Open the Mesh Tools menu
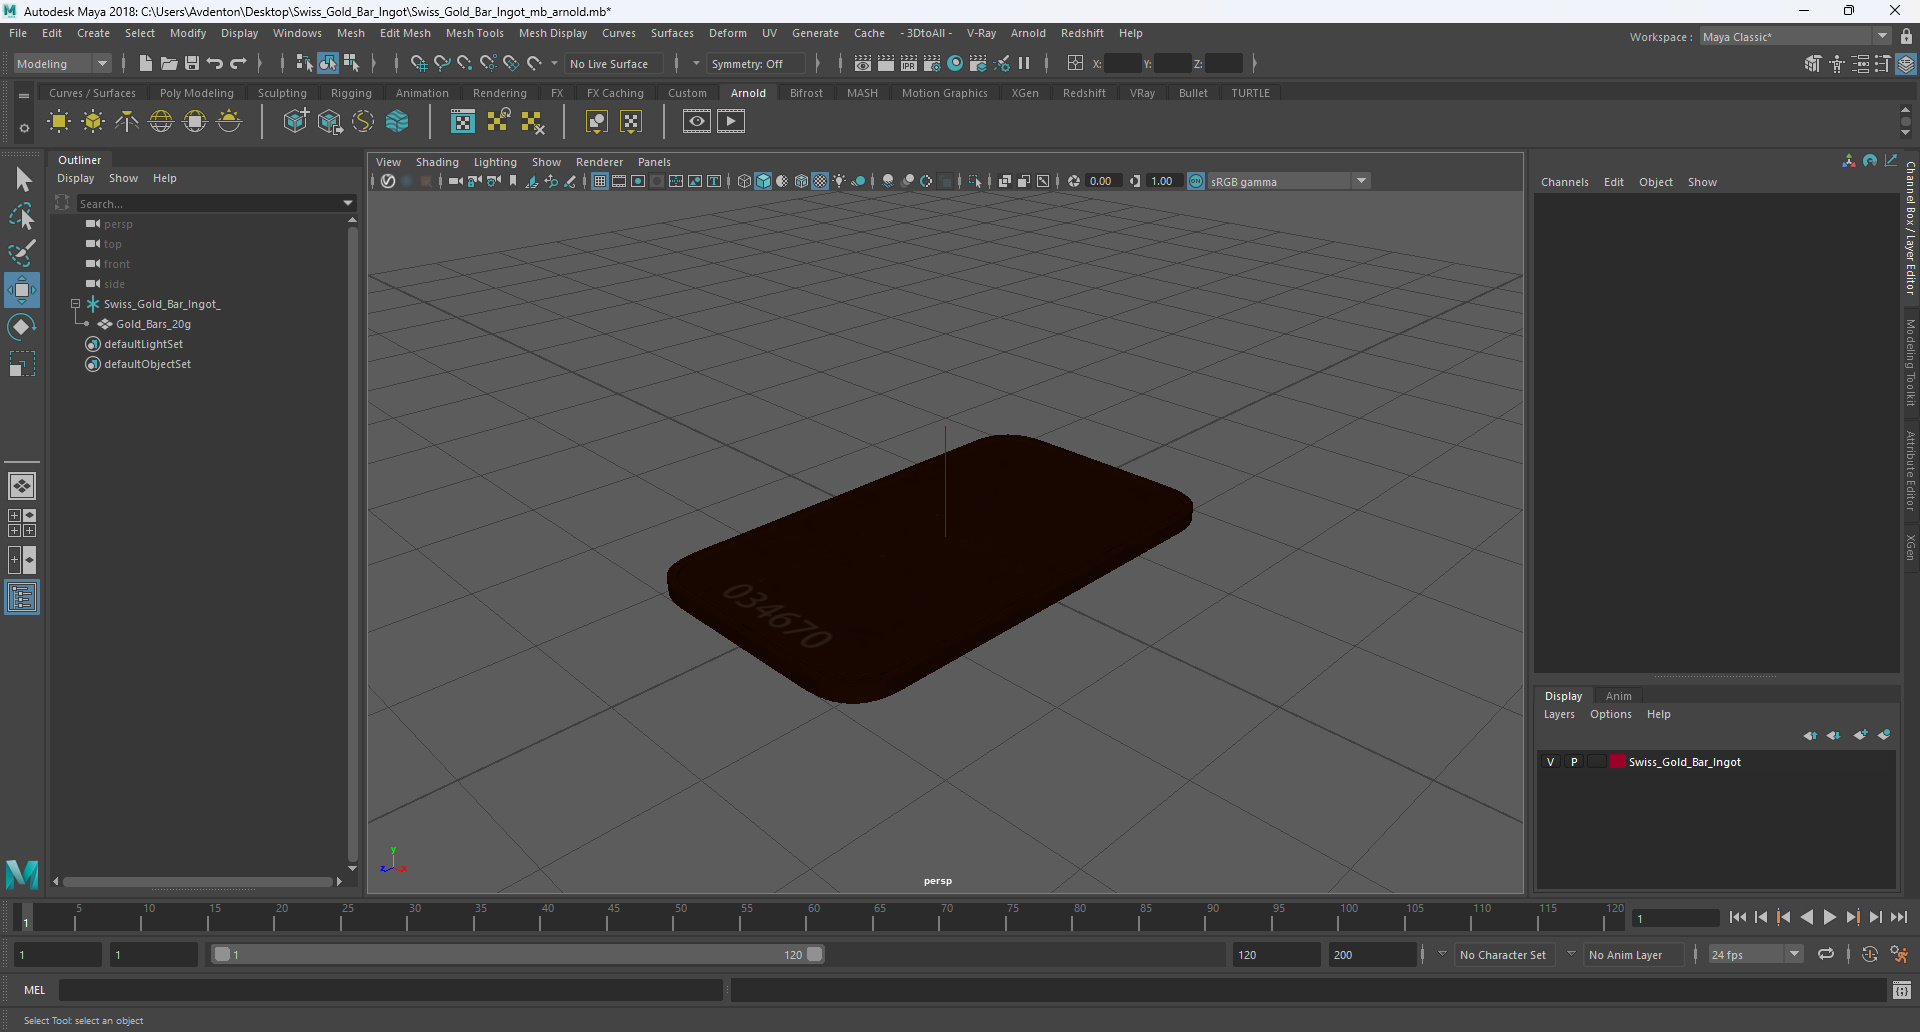The image size is (1920, 1032). pos(474,33)
